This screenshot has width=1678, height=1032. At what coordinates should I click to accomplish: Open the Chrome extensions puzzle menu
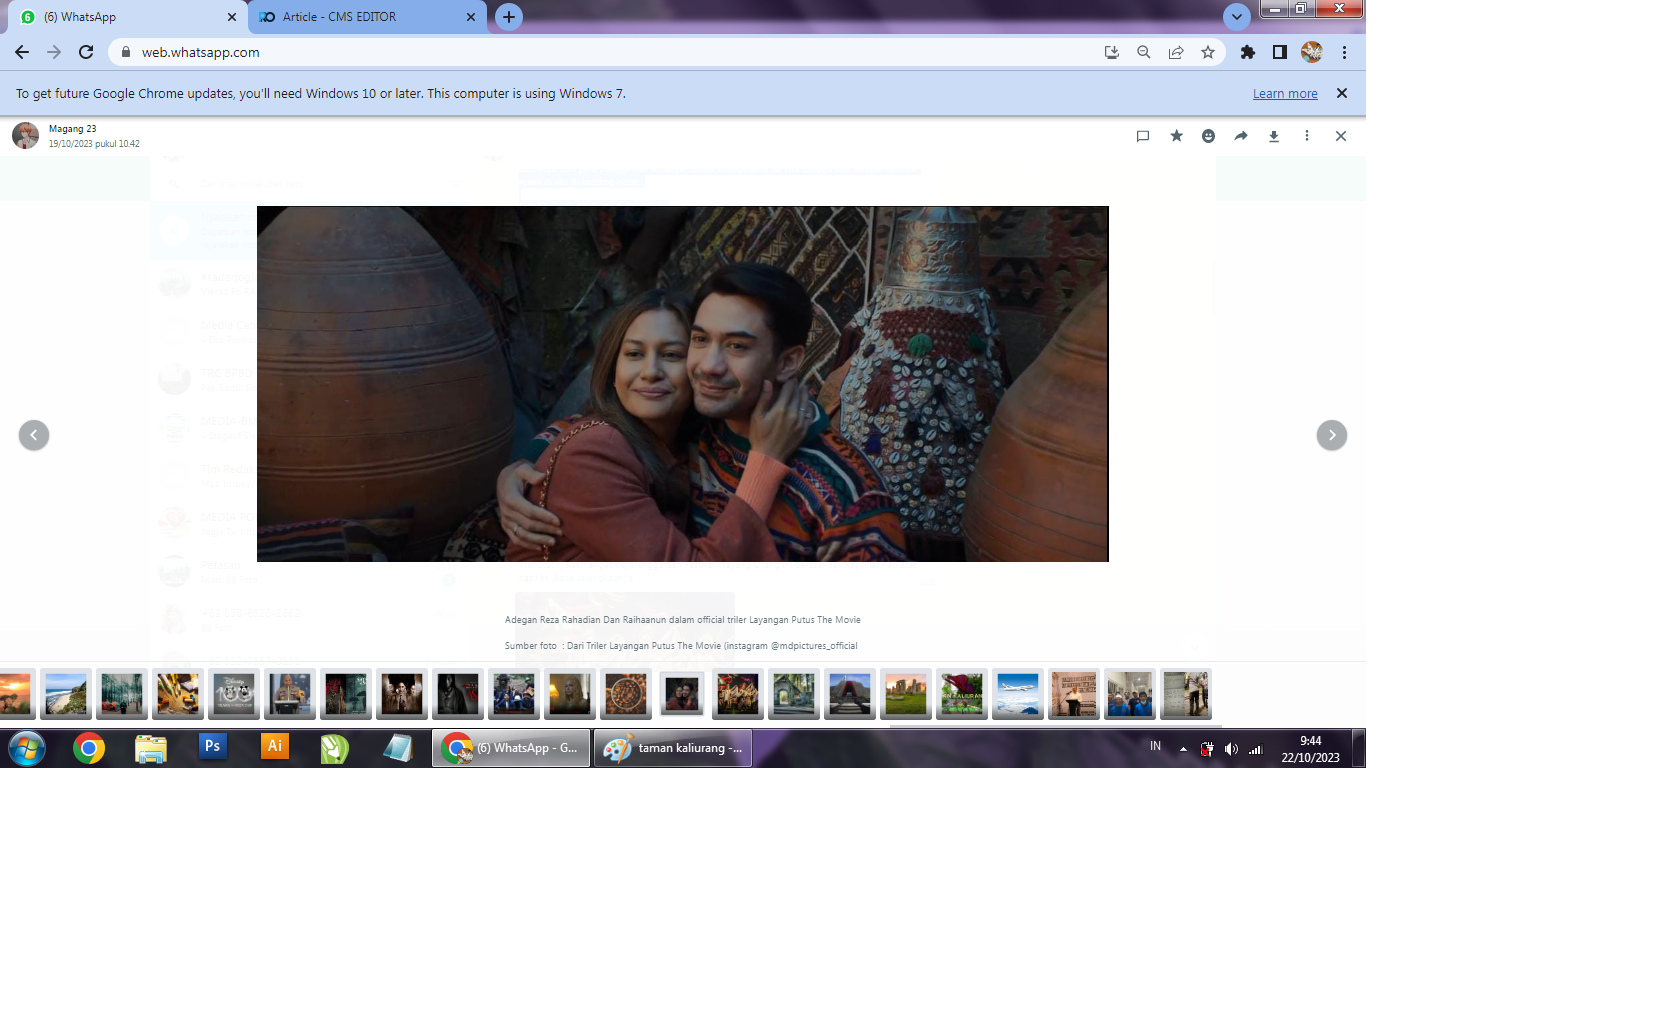click(x=1248, y=52)
